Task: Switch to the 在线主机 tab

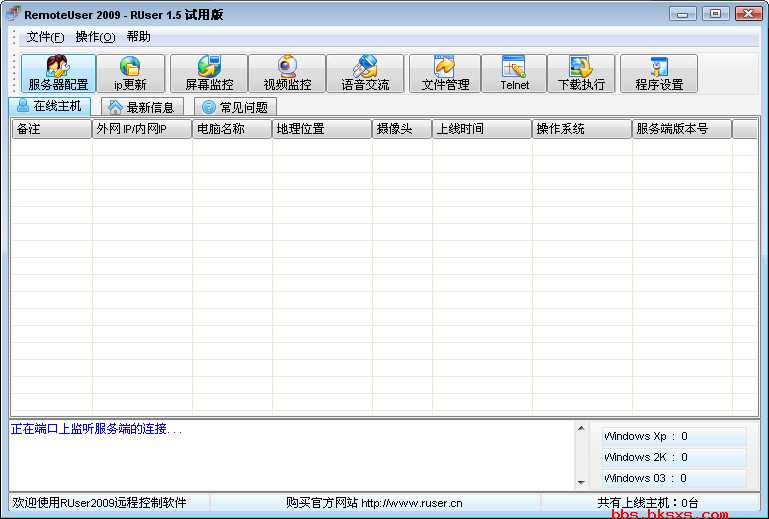Action: pos(49,106)
